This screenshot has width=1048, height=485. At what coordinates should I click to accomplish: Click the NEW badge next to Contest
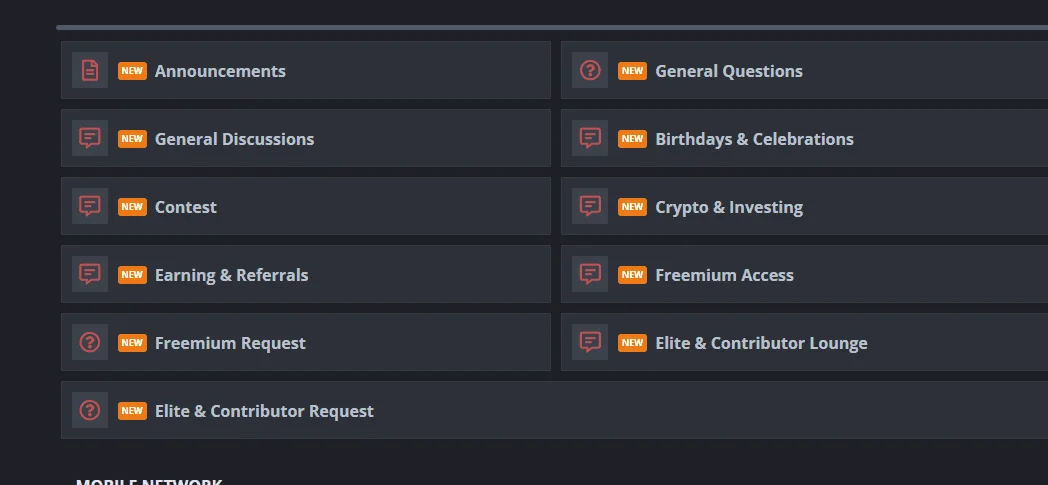(132, 206)
